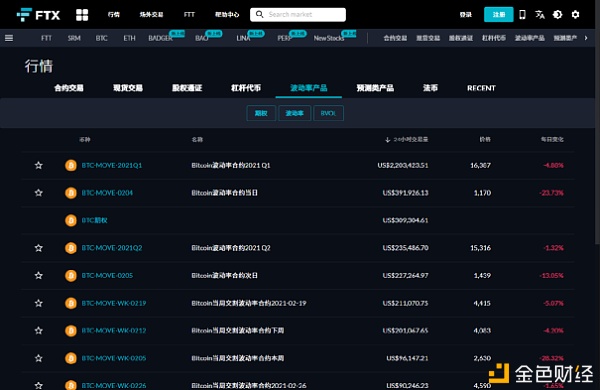The height and width of the screenshot is (390, 600).
Task: Click search magnifier icon
Action: coord(259,14)
